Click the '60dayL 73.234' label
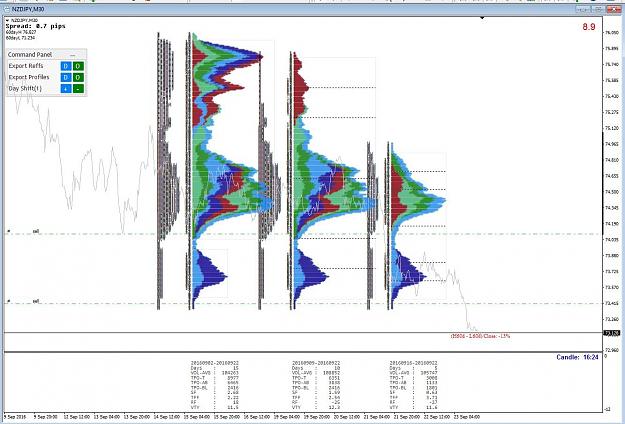This screenshot has width=625, height=424. (20, 38)
